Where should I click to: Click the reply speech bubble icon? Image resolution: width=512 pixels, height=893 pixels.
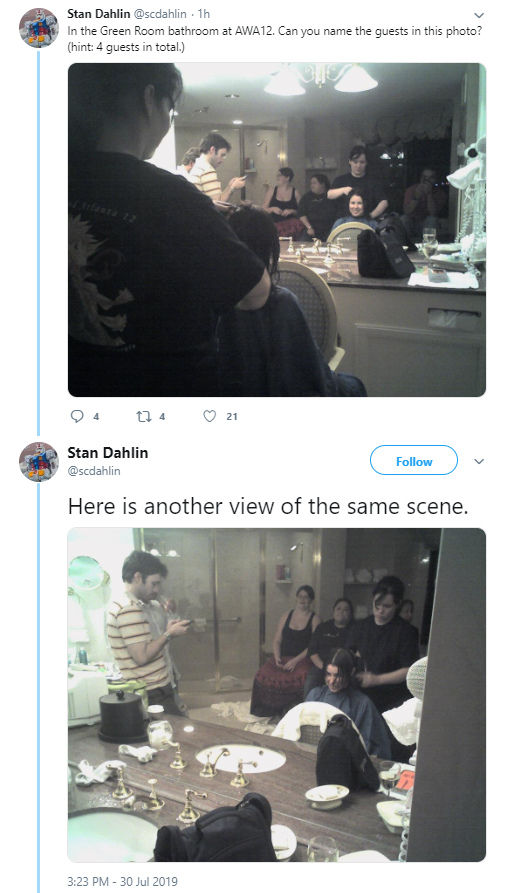point(77,416)
